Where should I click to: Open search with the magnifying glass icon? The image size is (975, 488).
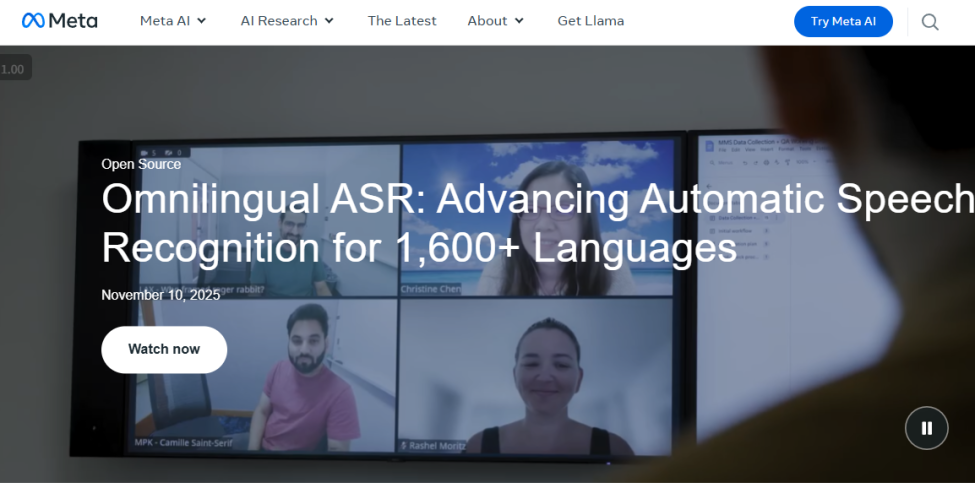coord(930,22)
